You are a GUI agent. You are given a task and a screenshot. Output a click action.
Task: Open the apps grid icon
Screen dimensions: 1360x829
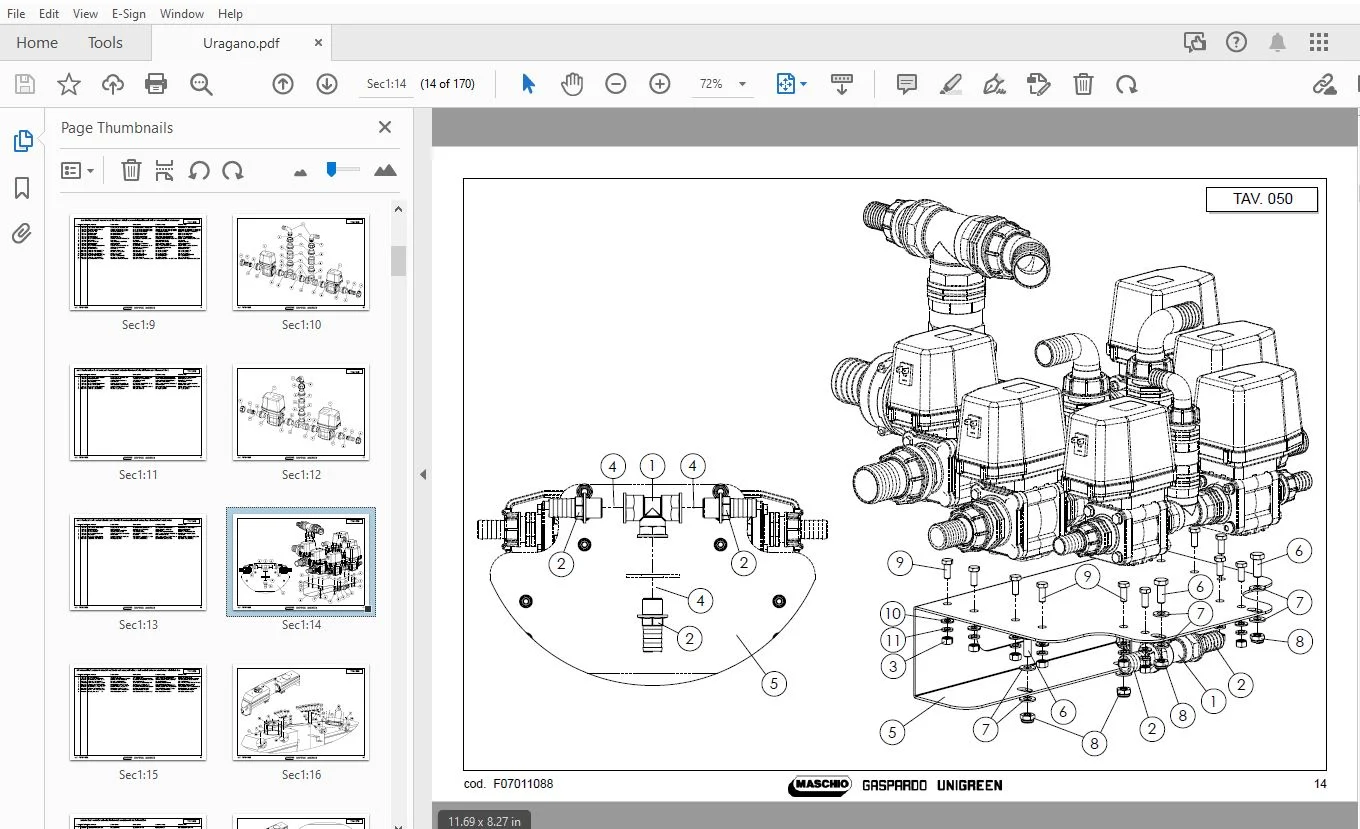(x=1319, y=42)
